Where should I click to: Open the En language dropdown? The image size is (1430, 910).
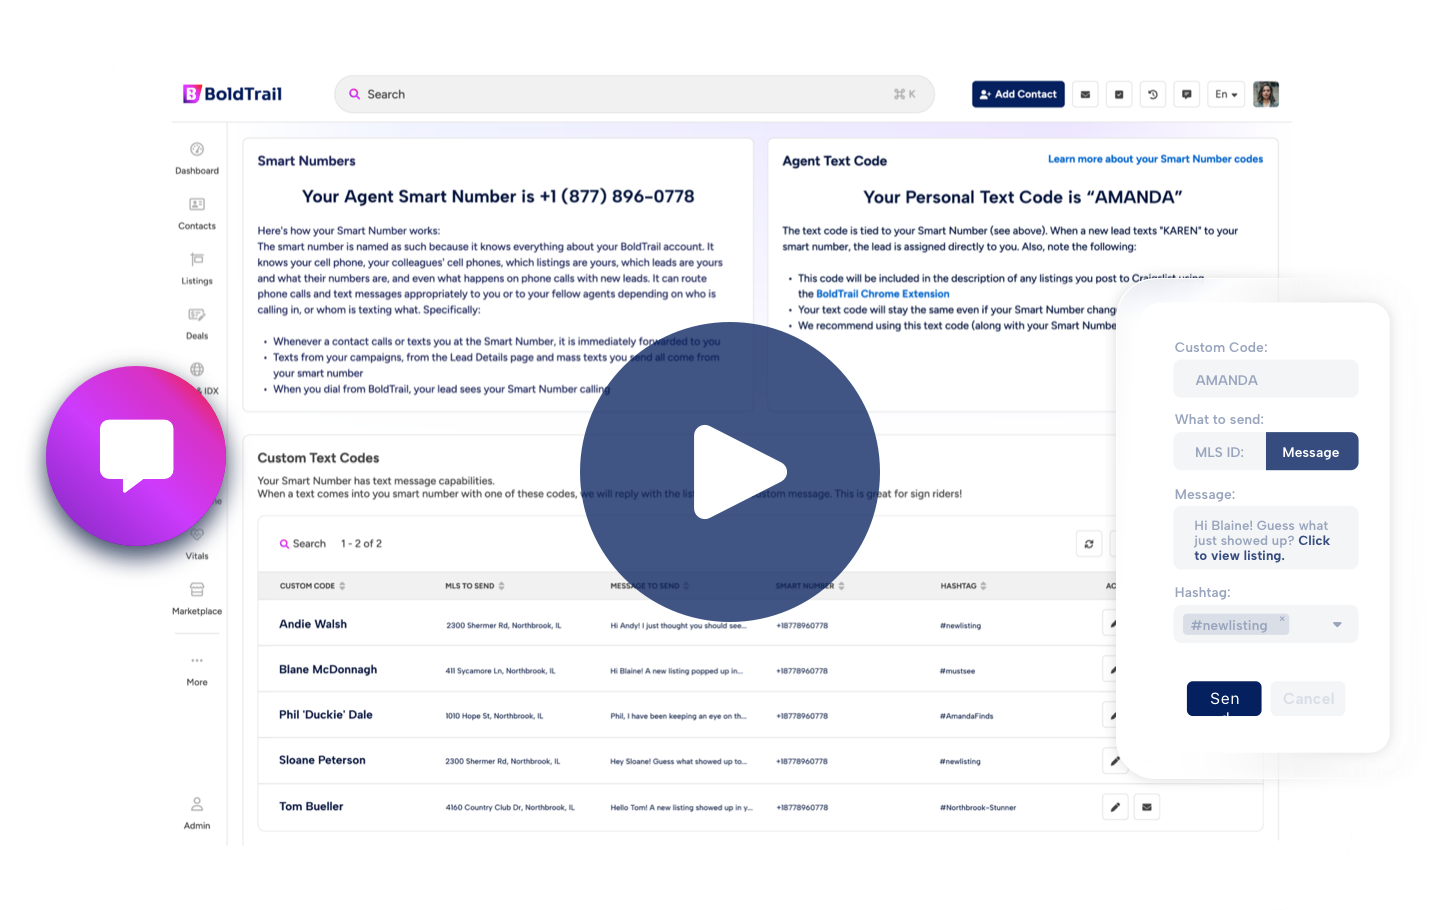(1226, 94)
